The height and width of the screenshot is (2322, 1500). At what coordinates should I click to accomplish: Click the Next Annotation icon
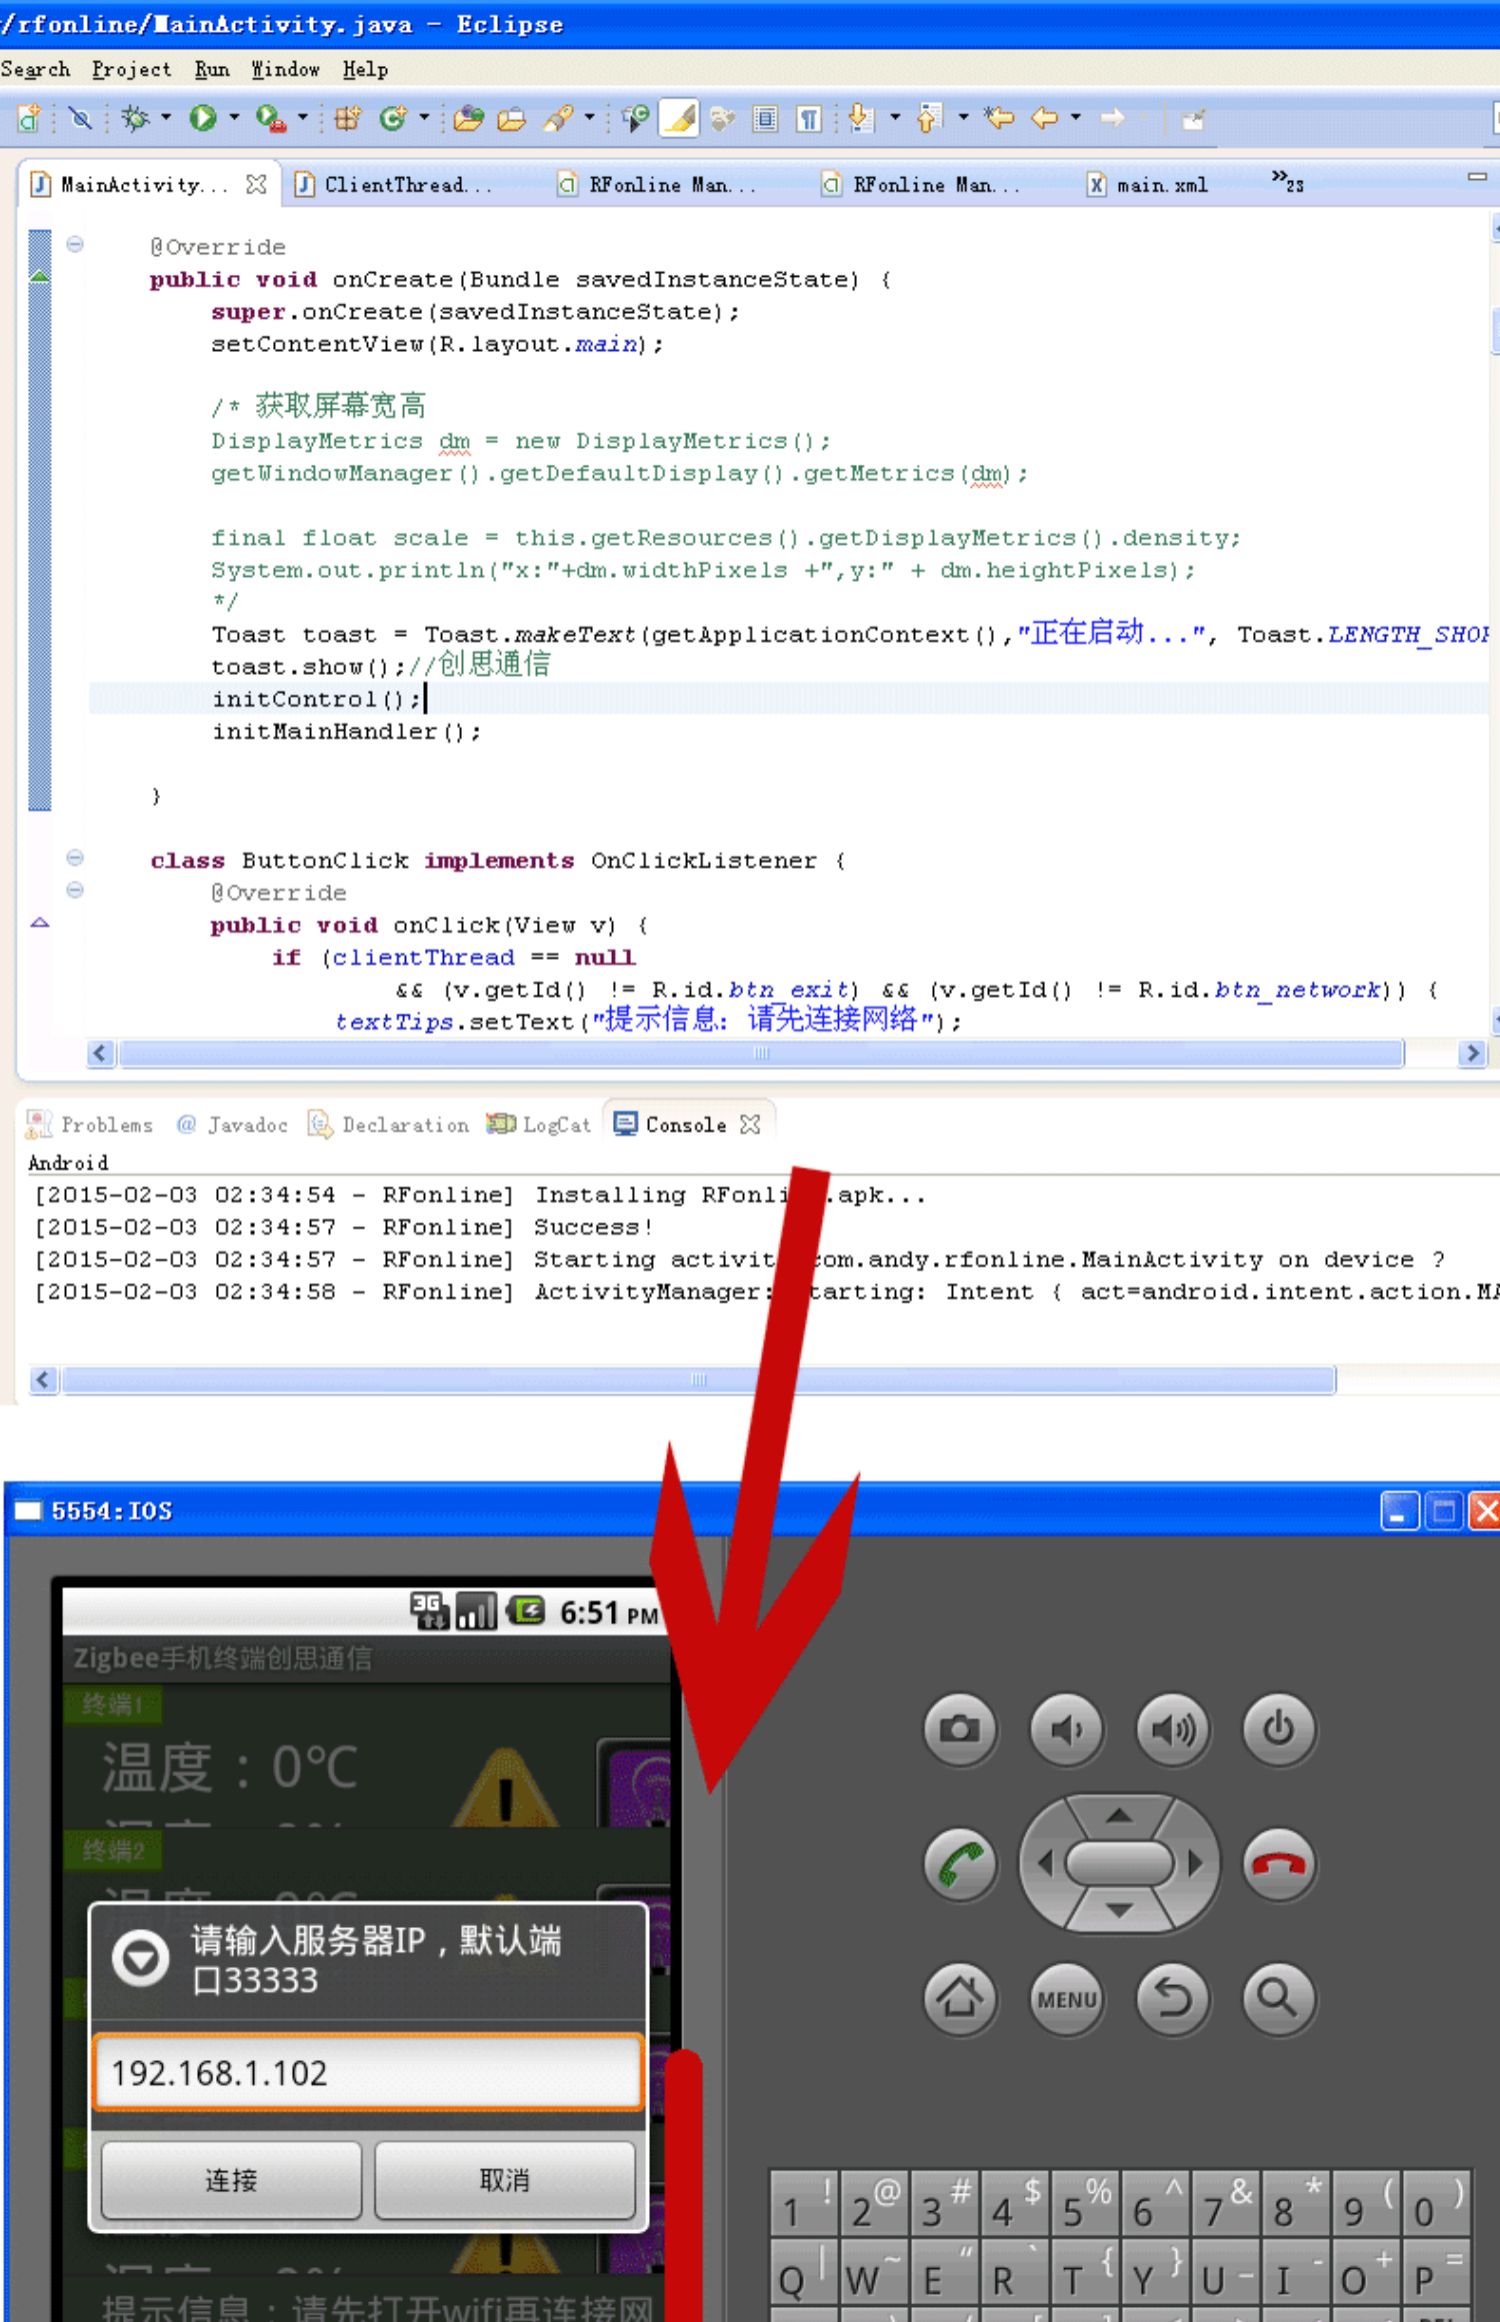click(x=859, y=119)
